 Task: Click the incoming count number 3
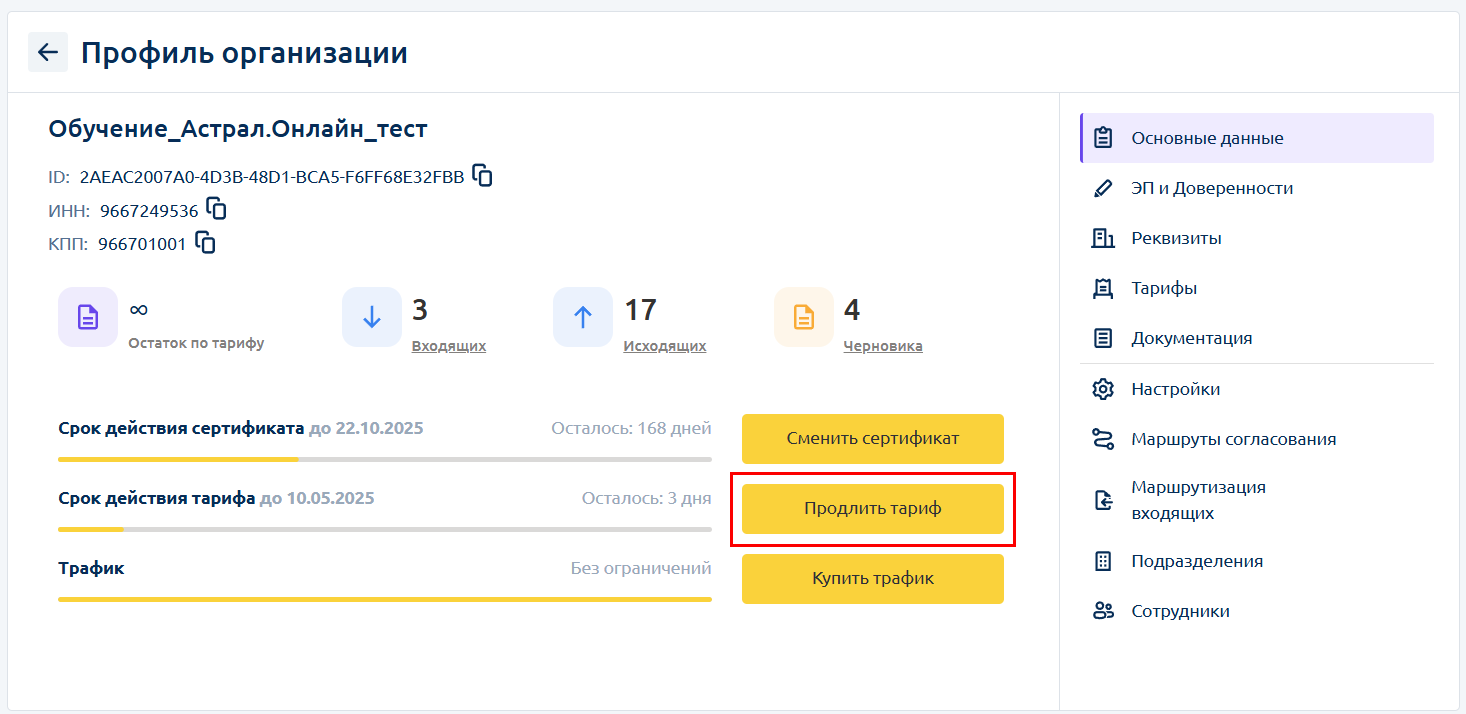pos(420,310)
